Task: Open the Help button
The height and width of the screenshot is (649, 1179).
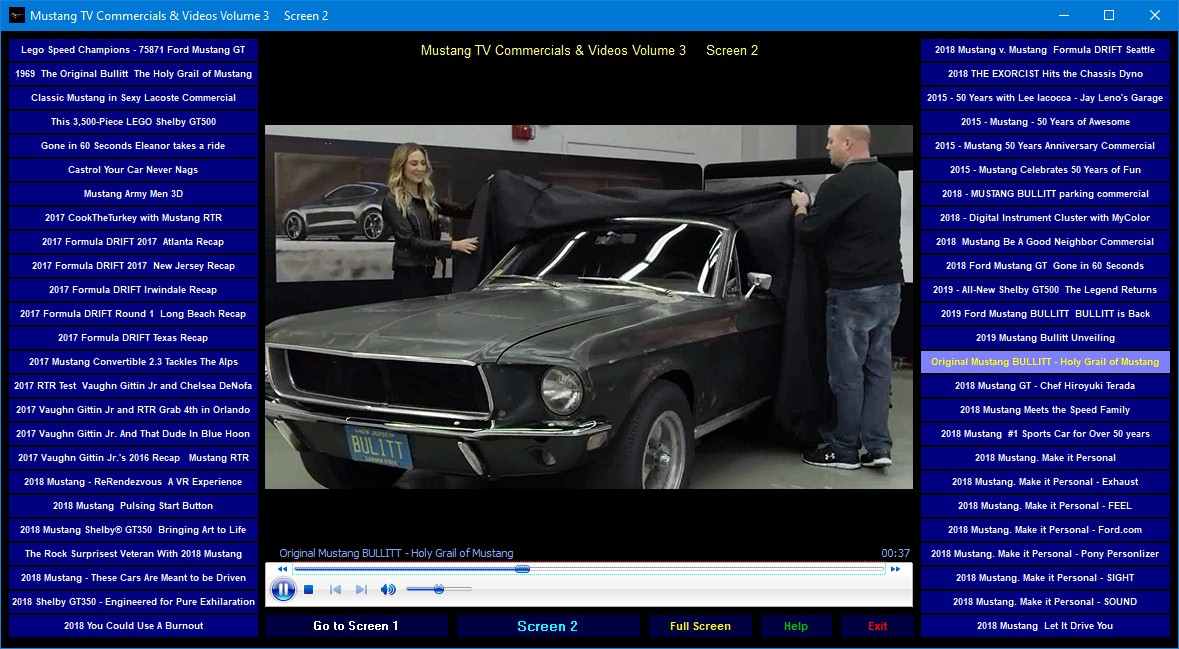Action: coord(796,626)
